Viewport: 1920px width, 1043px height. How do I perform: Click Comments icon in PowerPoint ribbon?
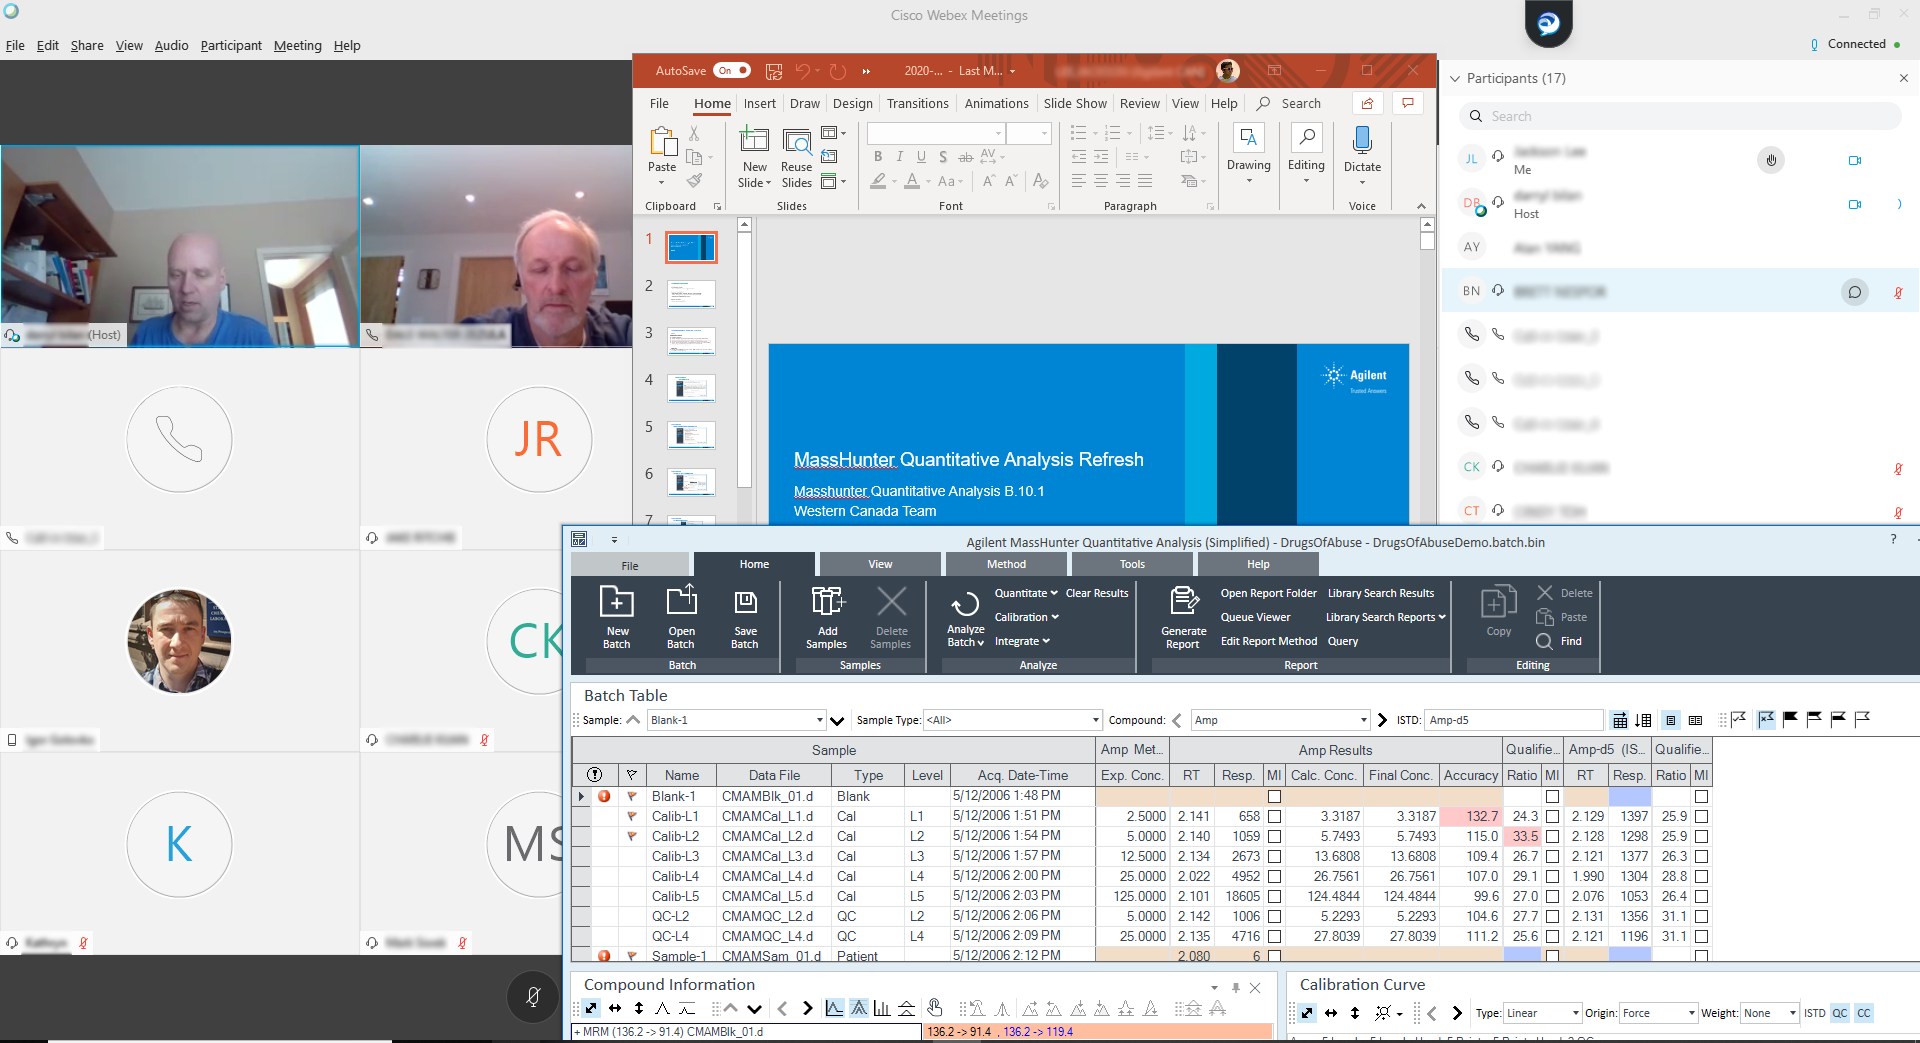[1408, 103]
